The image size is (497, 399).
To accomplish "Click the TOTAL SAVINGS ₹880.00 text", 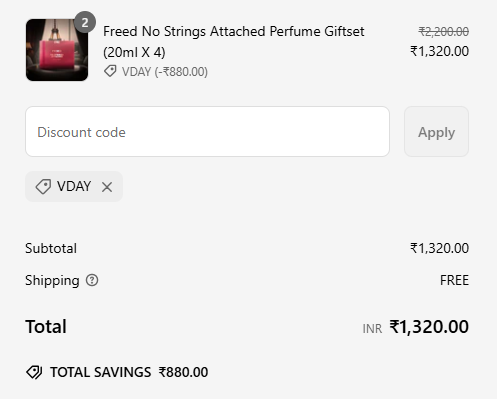I will click(x=129, y=372).
